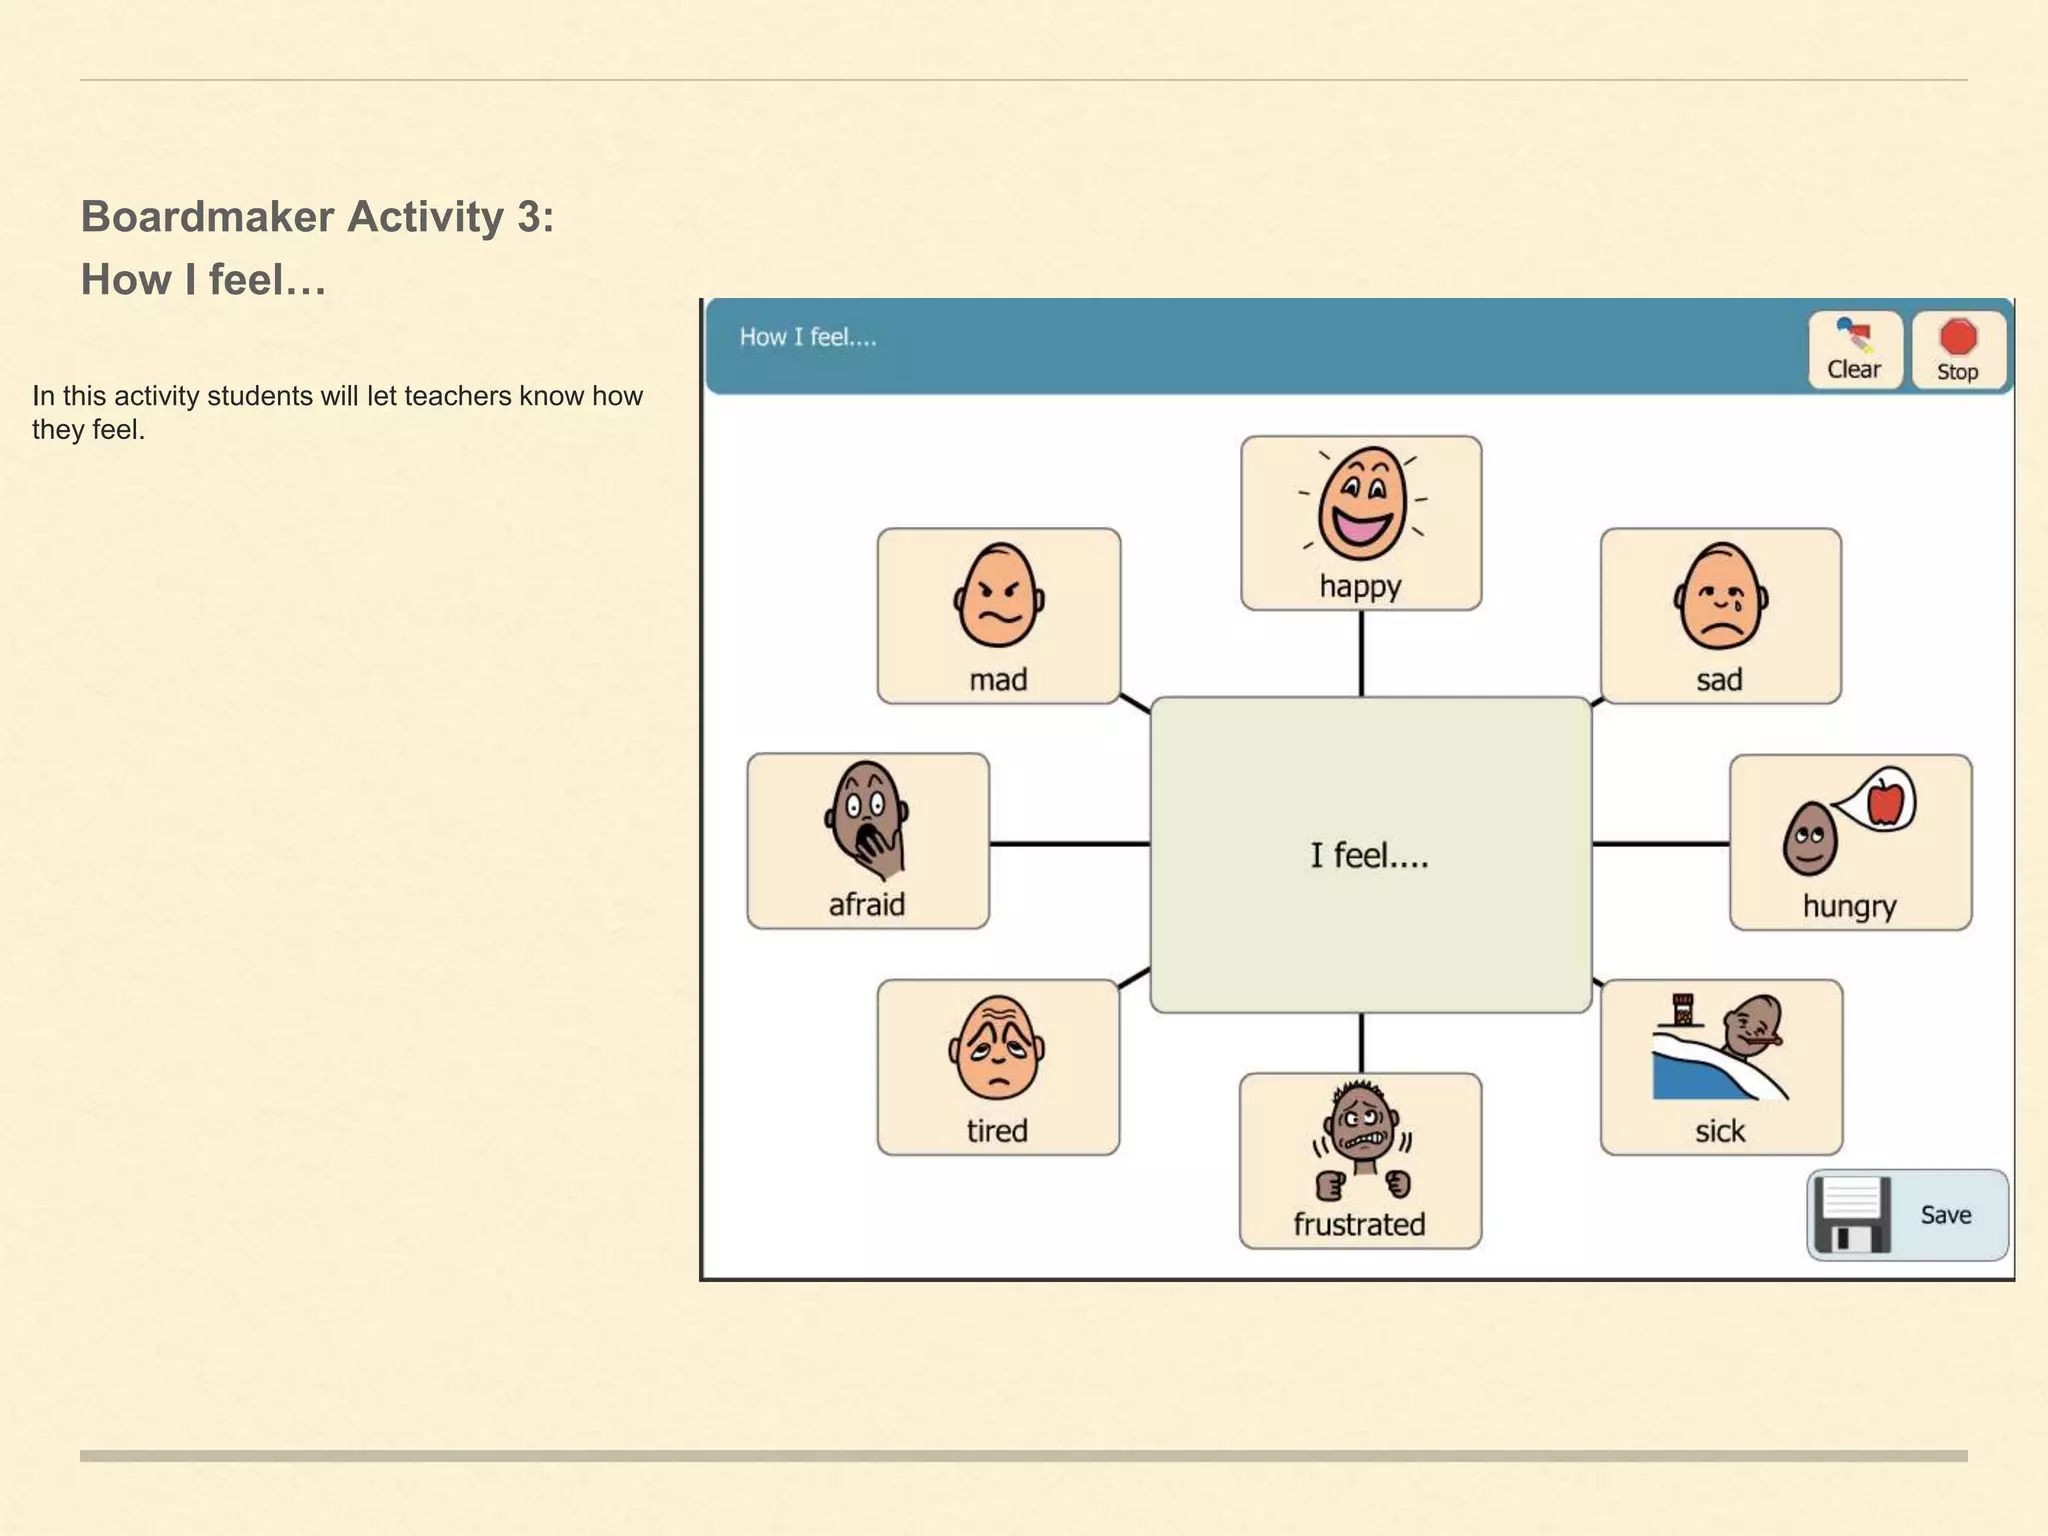
Task: Click the 'frustrated' text label
Action: [x=1359, y=1224]
